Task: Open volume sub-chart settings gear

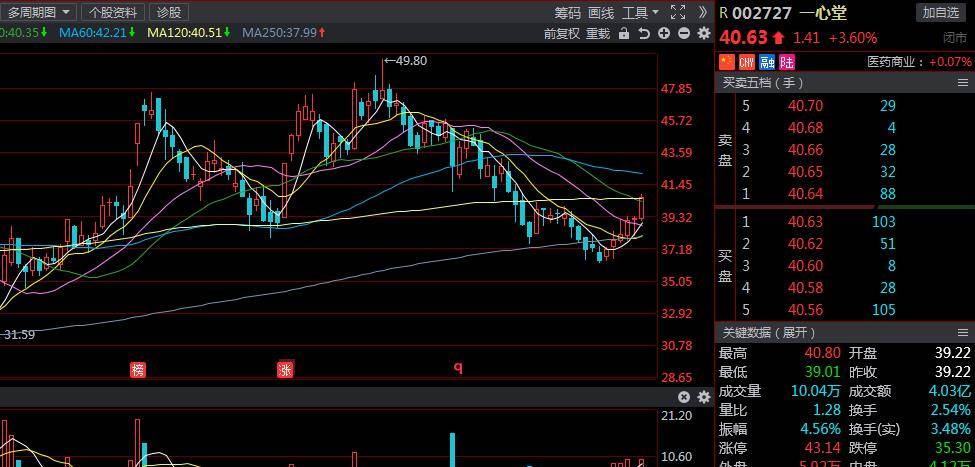Action: tap(703, 397)
